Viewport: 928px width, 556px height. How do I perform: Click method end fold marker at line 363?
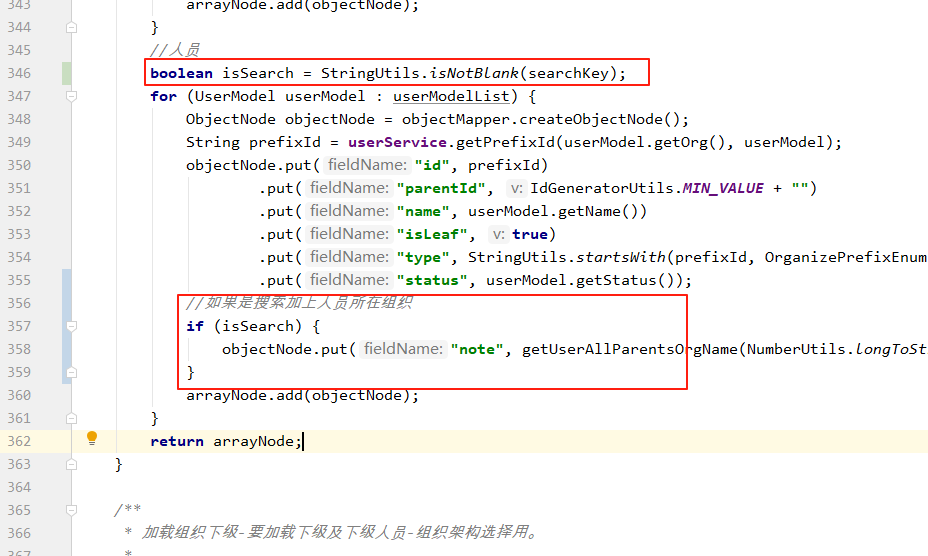pos(72,464)
